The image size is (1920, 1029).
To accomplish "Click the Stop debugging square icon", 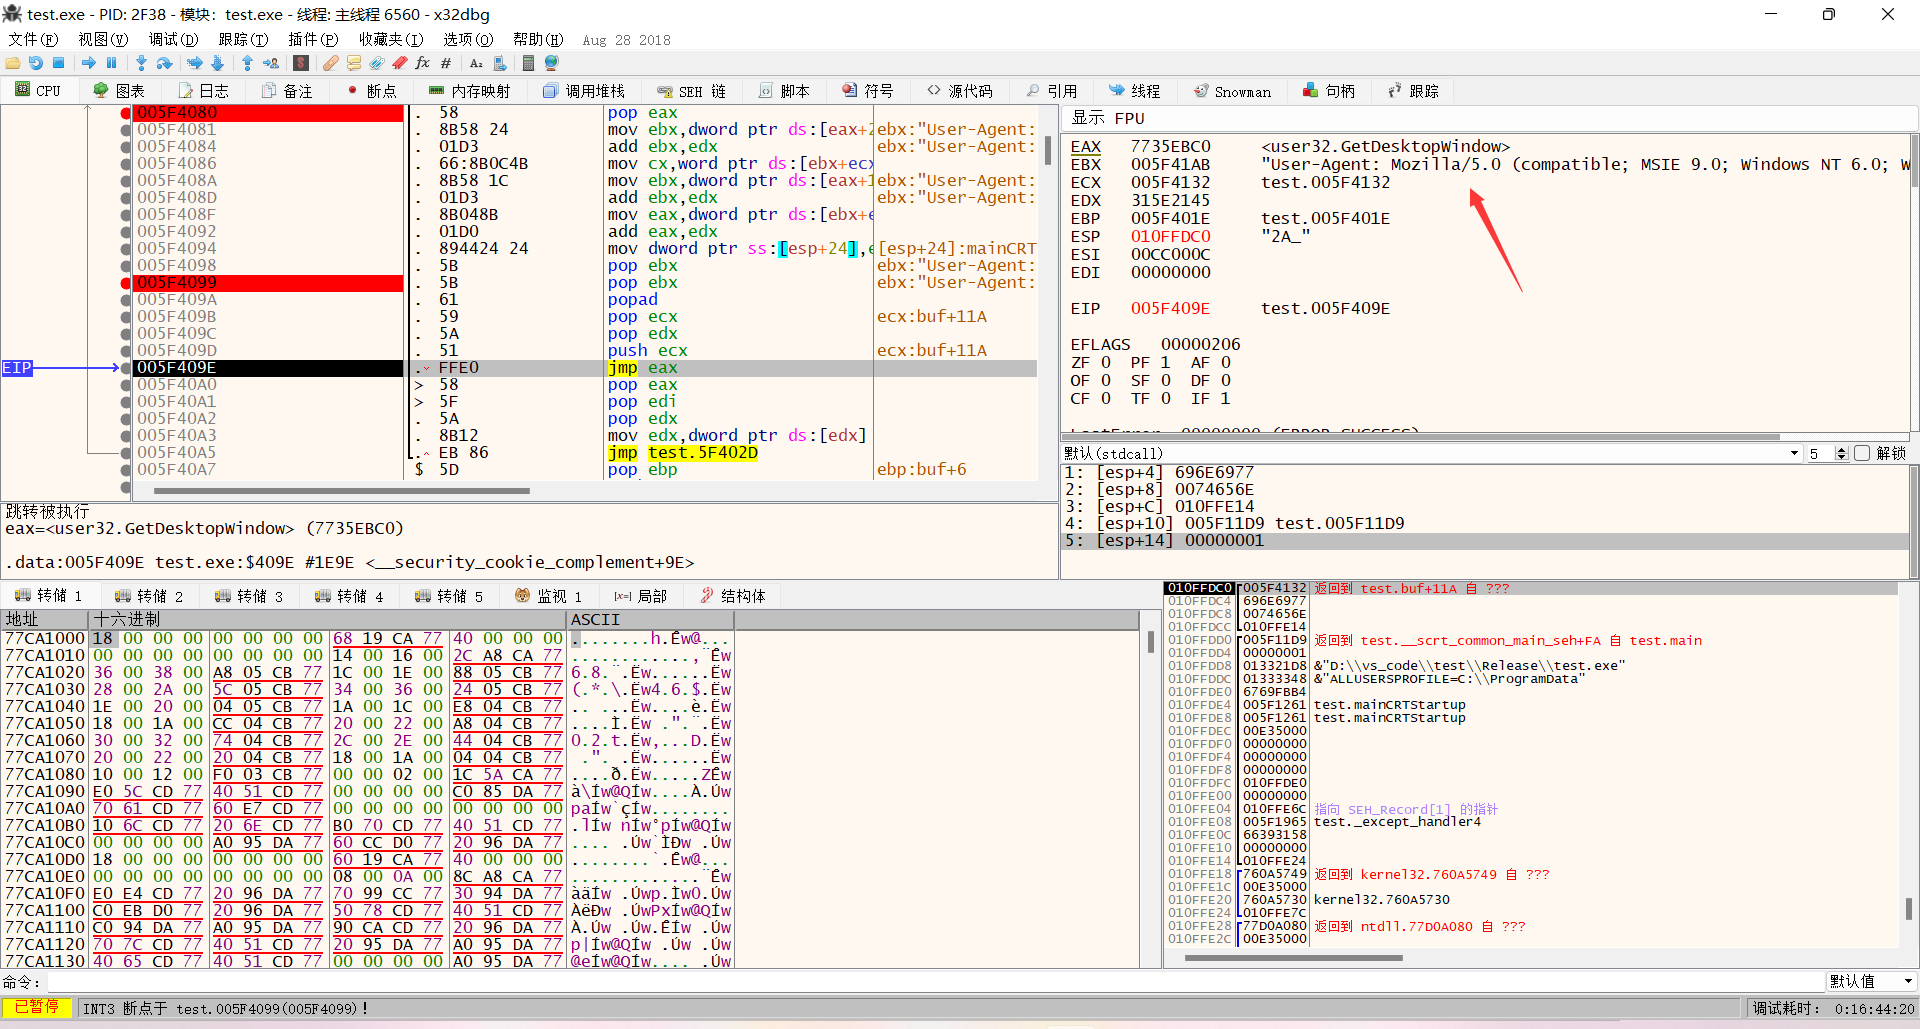I will [x=59, y=63].
